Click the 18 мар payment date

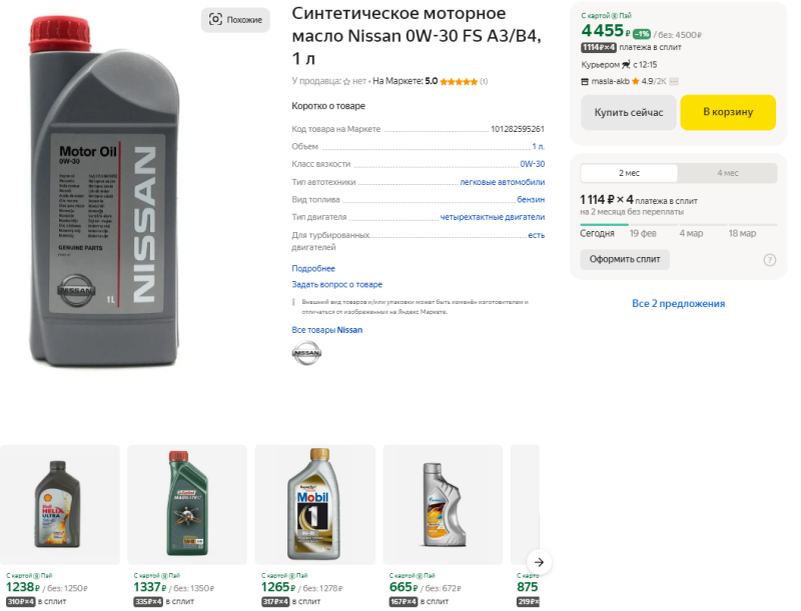click(x=742, y=233)
